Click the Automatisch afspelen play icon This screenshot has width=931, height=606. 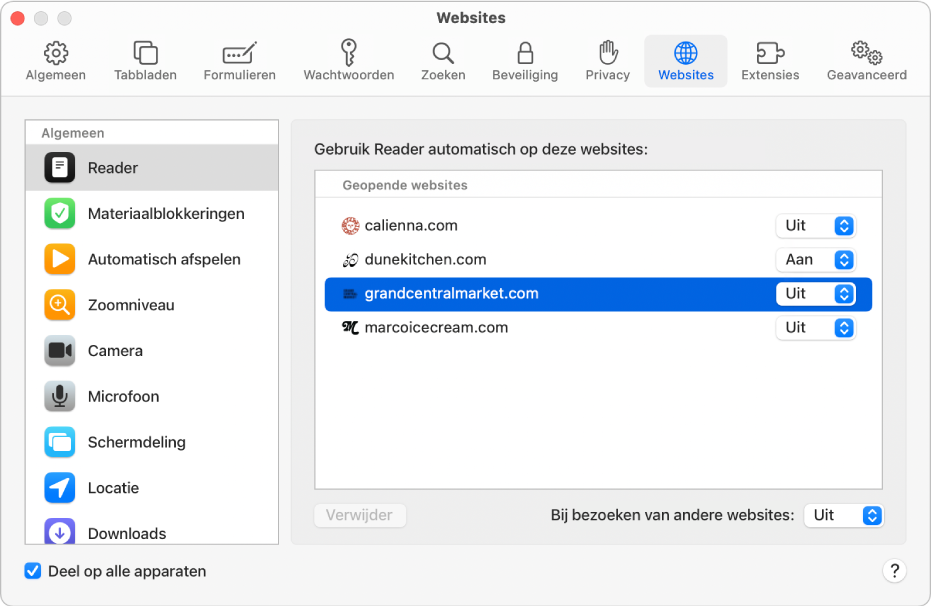point(59,259)
